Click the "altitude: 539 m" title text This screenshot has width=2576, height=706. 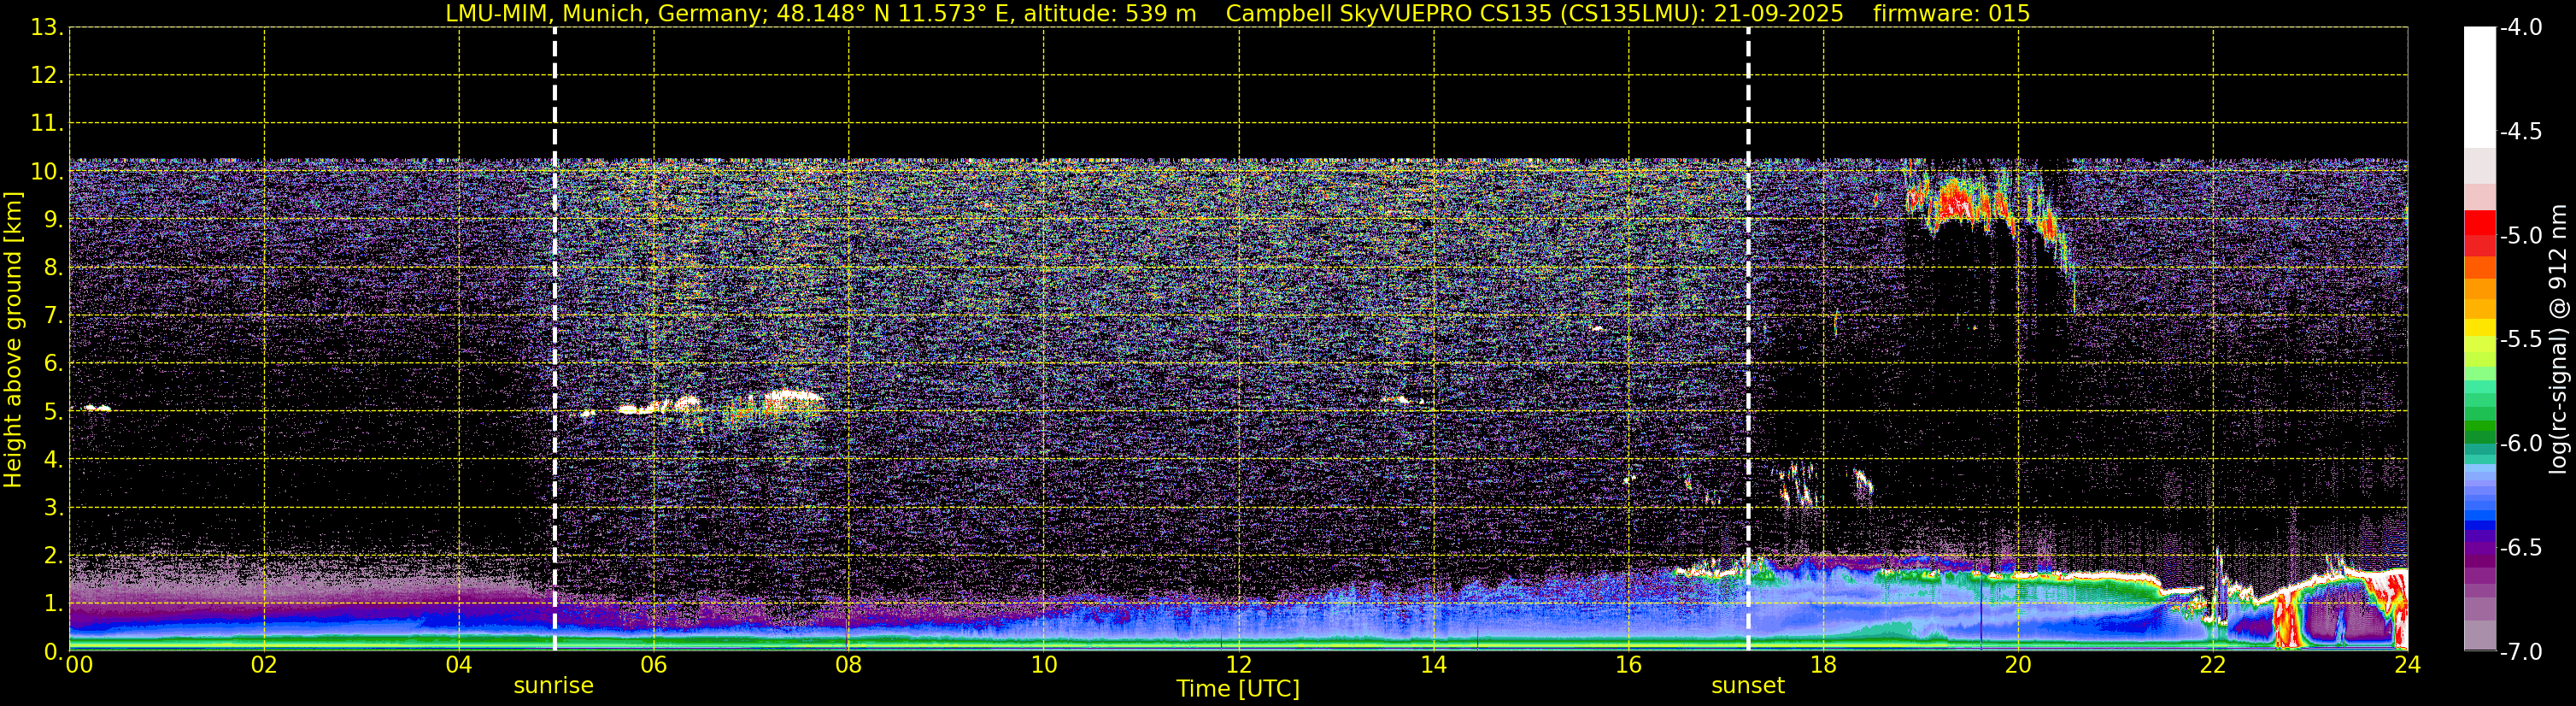click(x=1109, y=13)
